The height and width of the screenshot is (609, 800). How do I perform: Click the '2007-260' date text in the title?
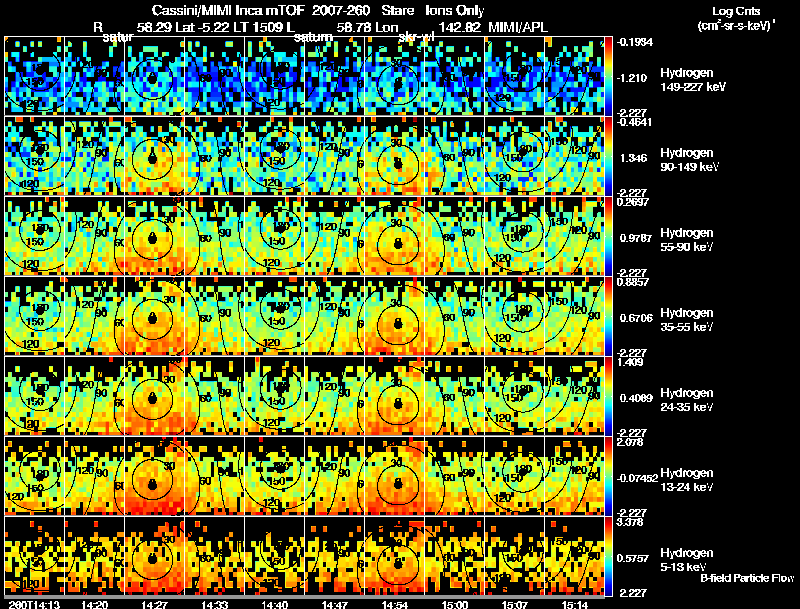pyautogui.click(x=340, y=11)
